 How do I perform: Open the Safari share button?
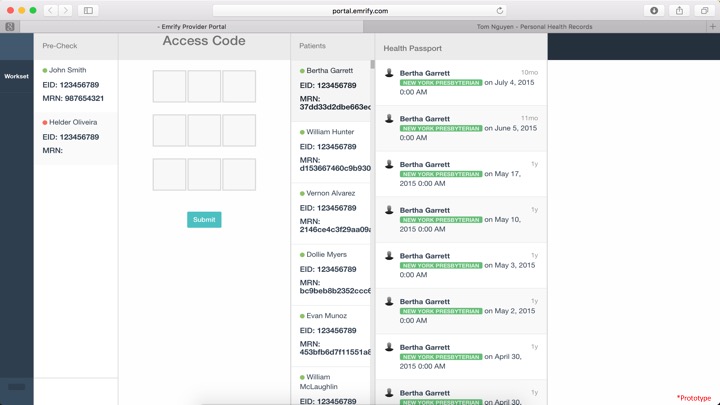[679, 10]
